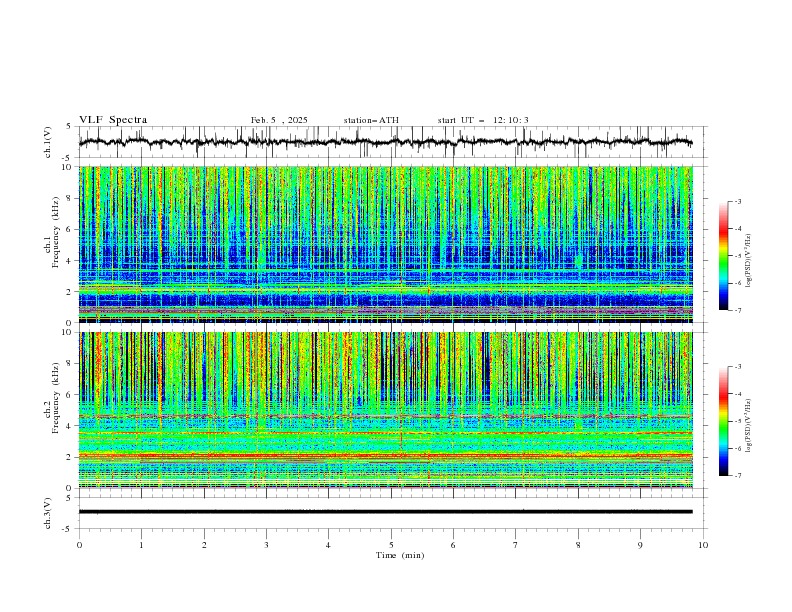This screenshot has height=612, width=792.
Task: Click the ch.1 spectrogram panel
Action: pos(385,244)
